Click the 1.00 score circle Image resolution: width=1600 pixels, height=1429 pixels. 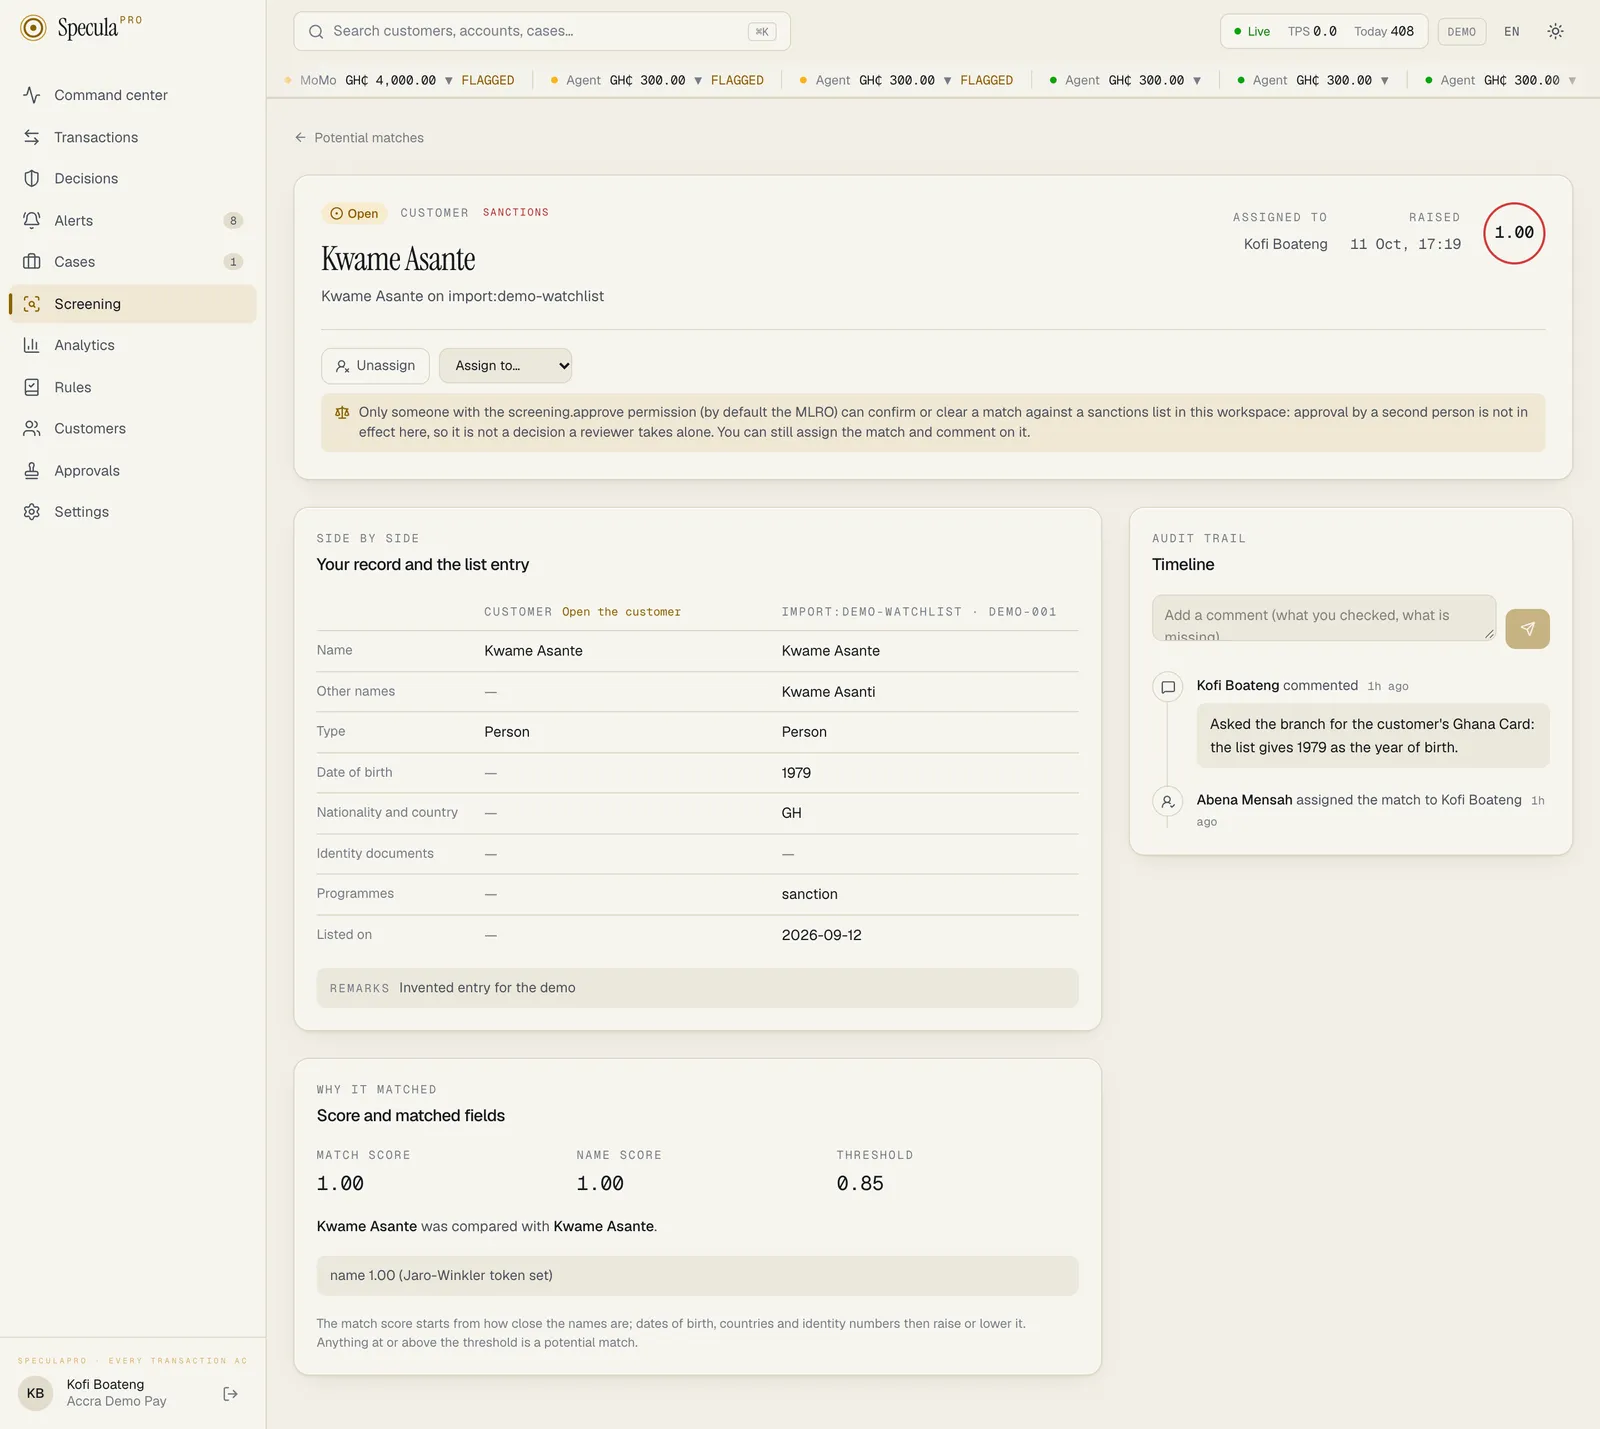[x=1514, y=233]
